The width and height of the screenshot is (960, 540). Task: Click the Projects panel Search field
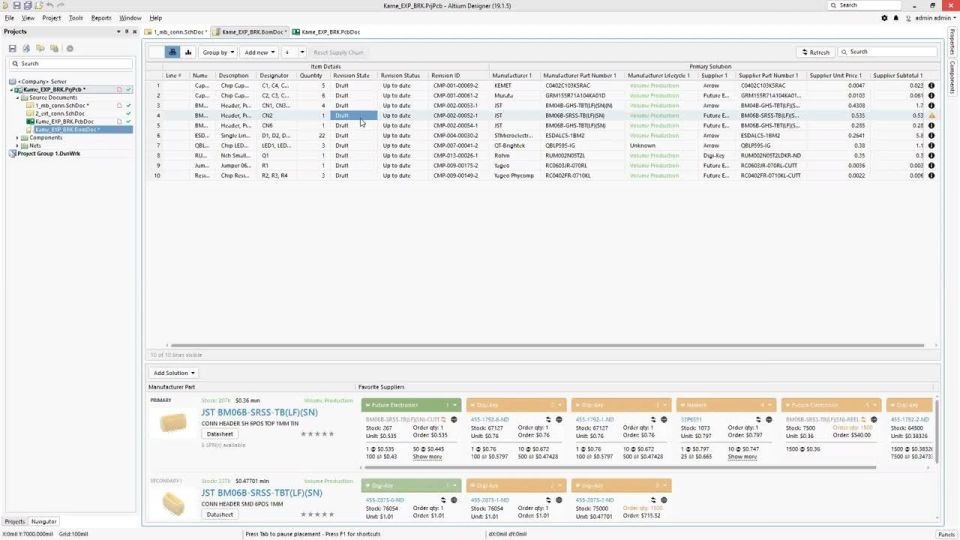pyautogui.click(x=71, y=64)
